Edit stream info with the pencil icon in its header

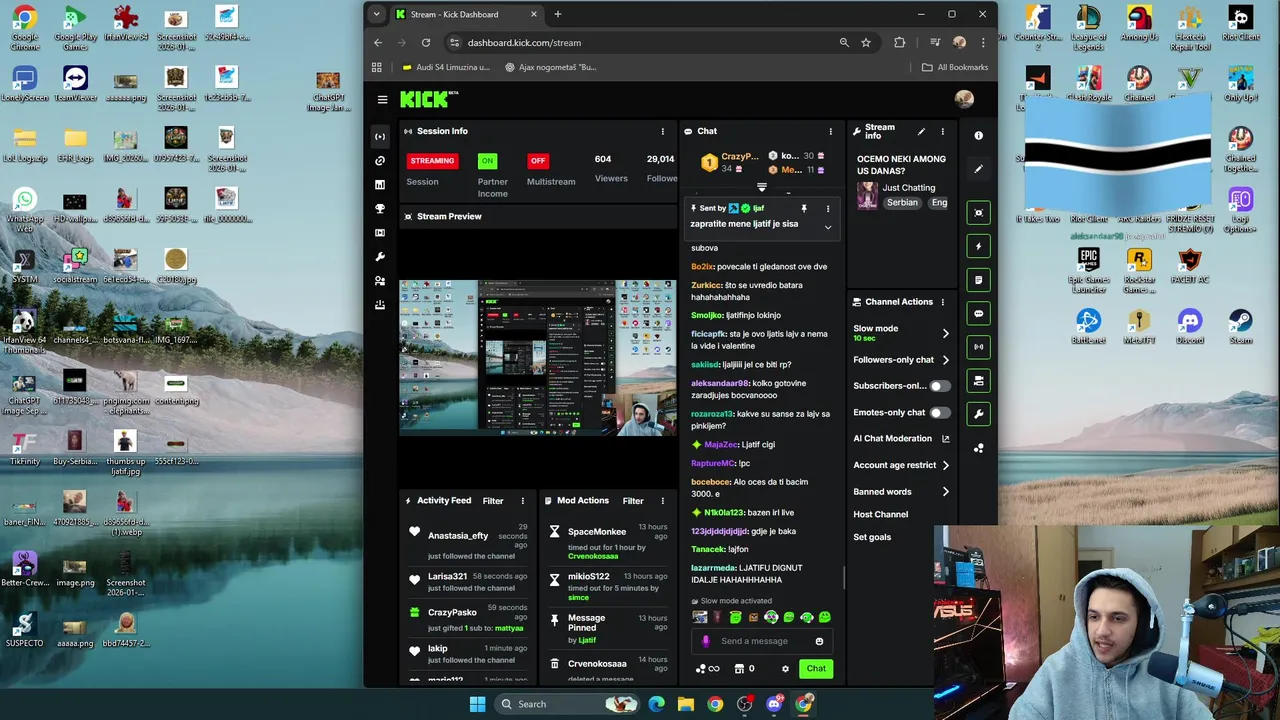point(921,132)
